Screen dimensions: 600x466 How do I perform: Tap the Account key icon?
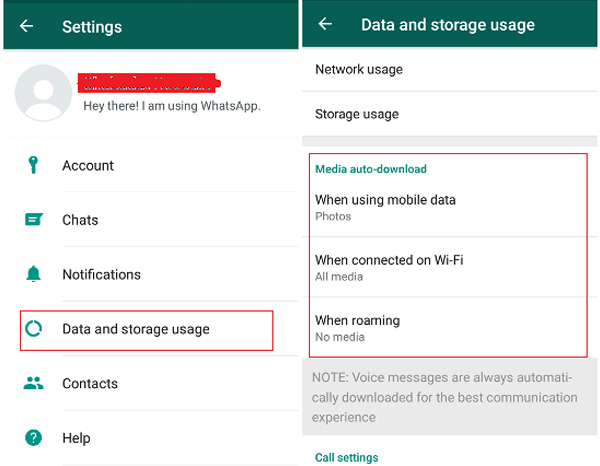click(33, 165)
